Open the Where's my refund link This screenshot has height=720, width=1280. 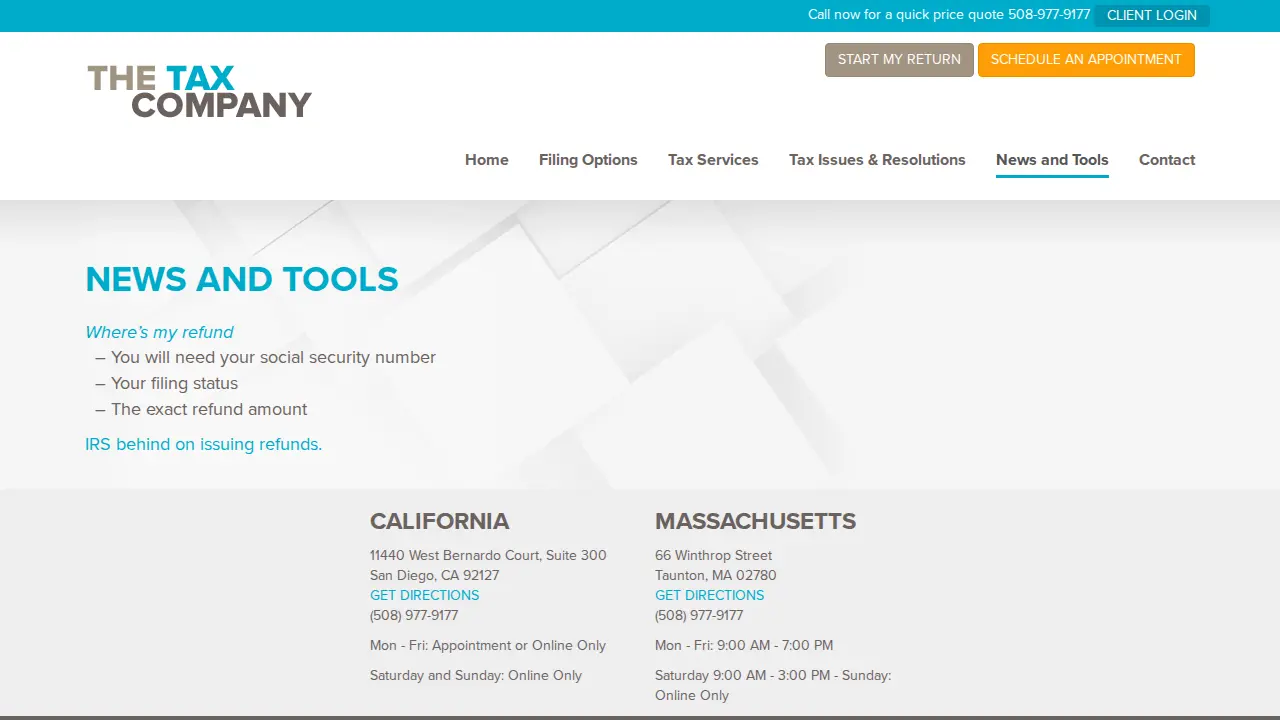click(159, 332)
